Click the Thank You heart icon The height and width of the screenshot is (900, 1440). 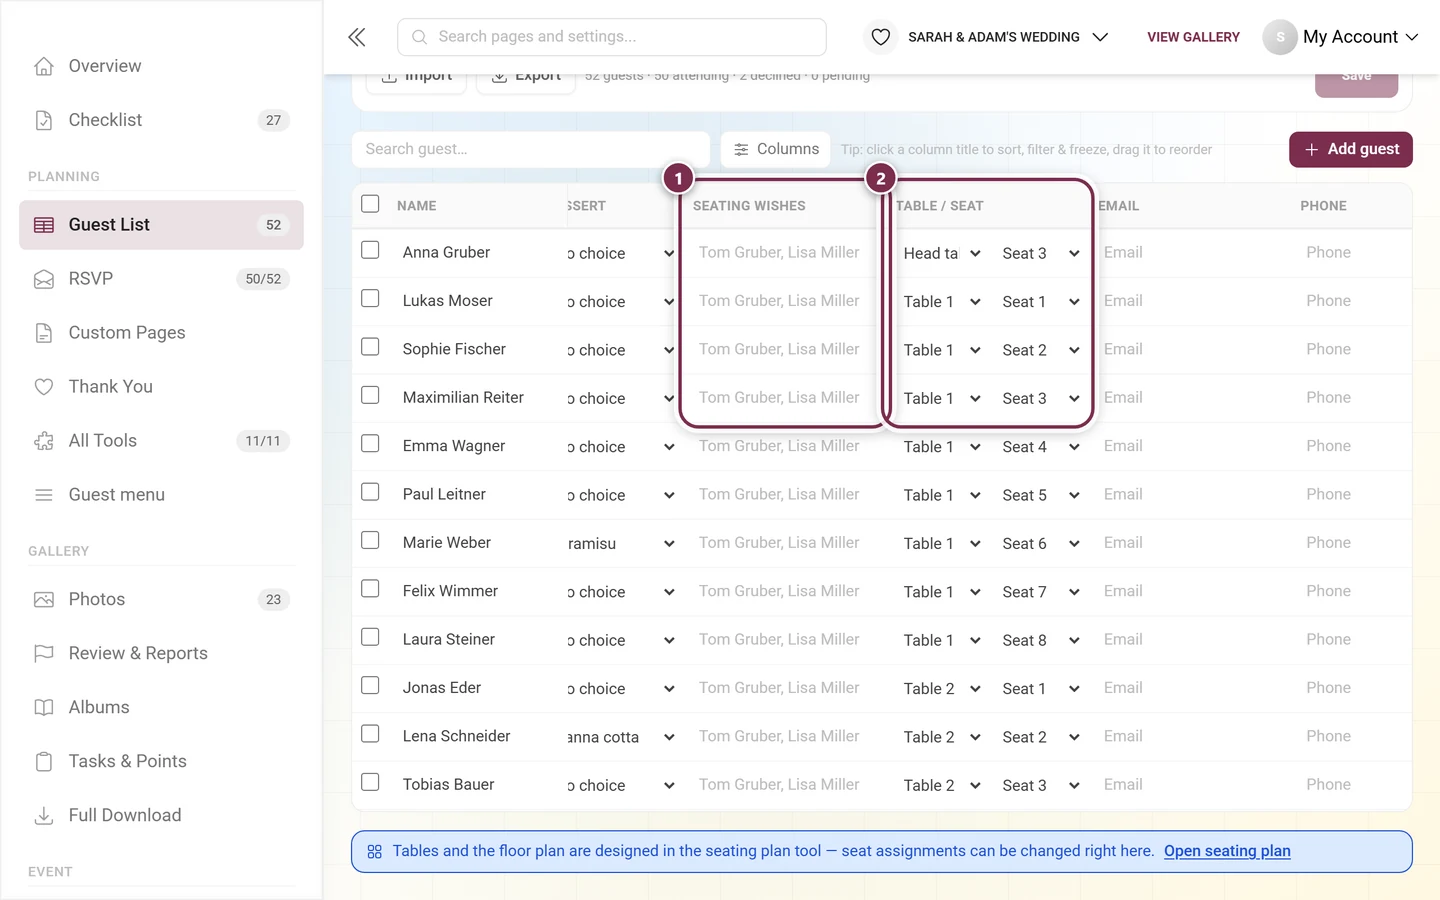pyautogui.click(x=44, y=387)
